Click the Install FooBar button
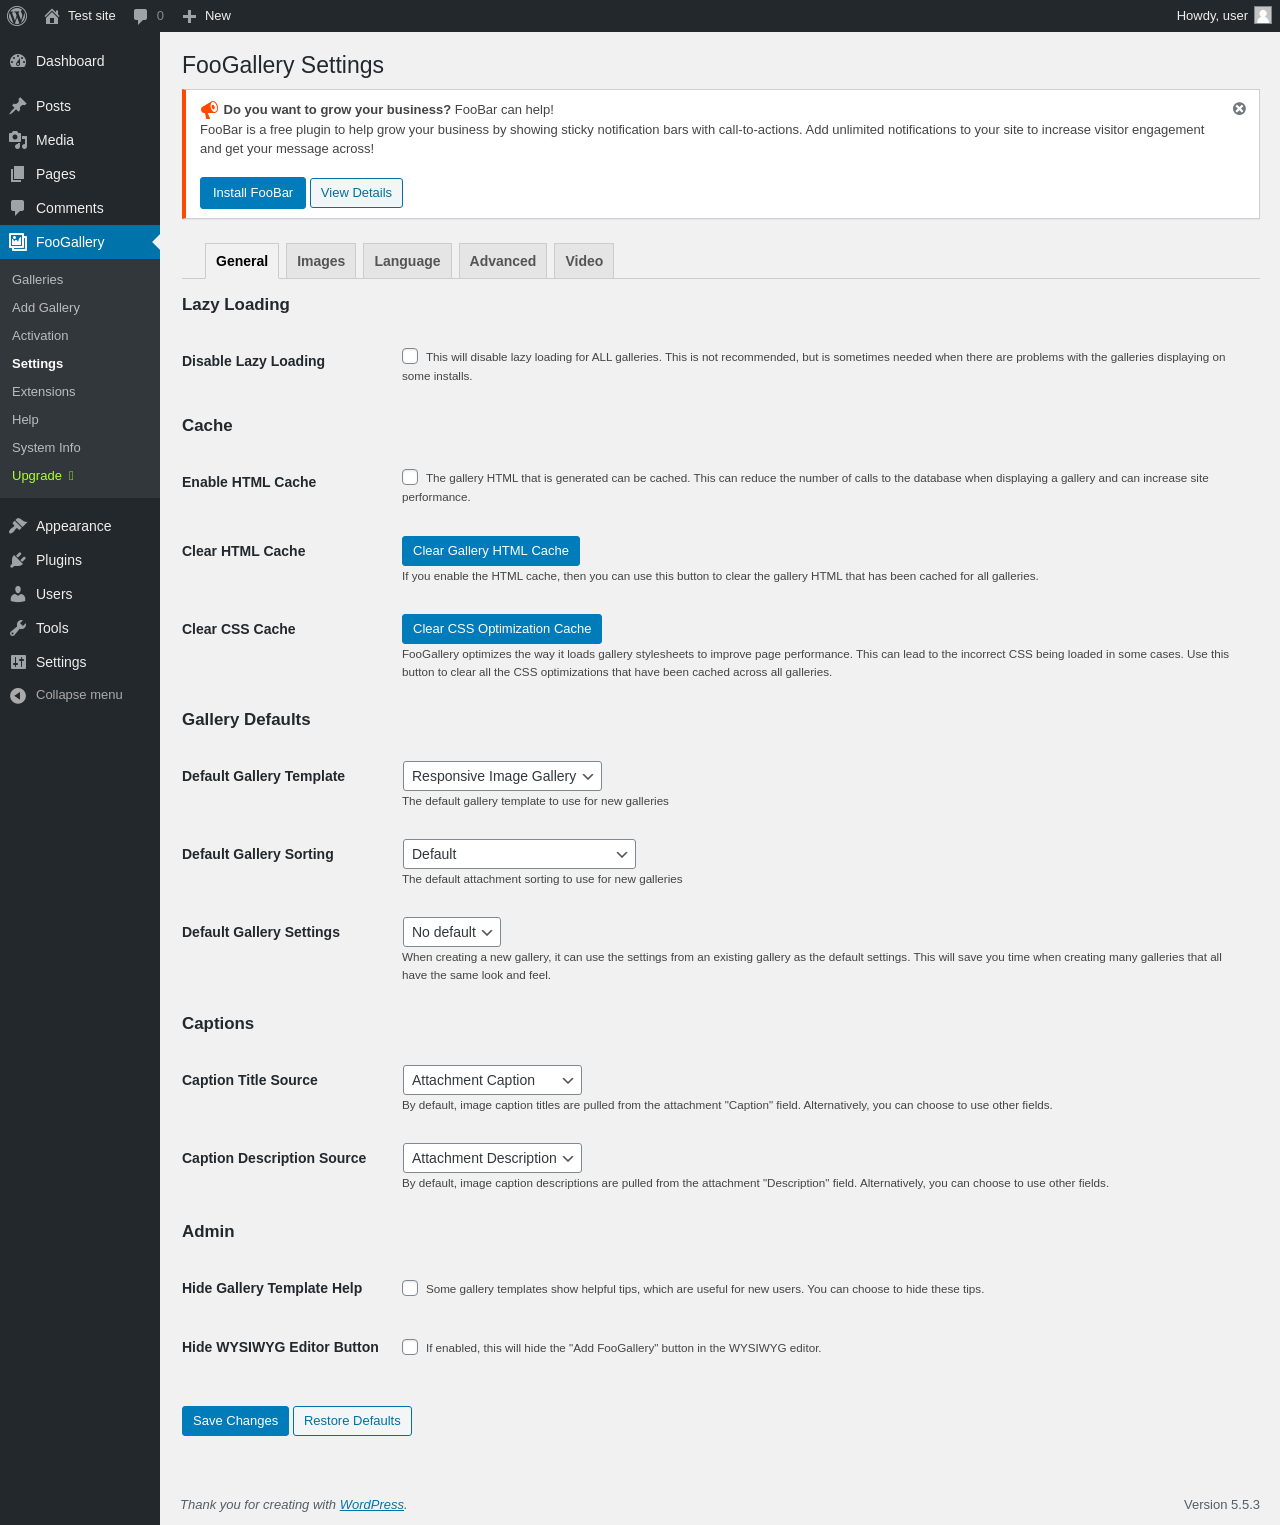 click(253, 193)
